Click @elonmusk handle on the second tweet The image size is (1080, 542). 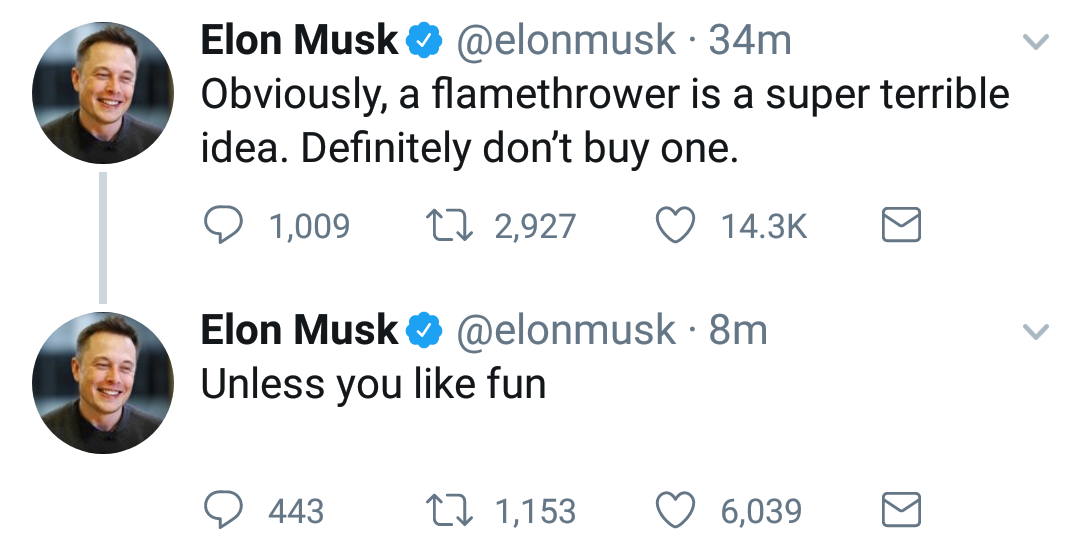coord(566,330)
